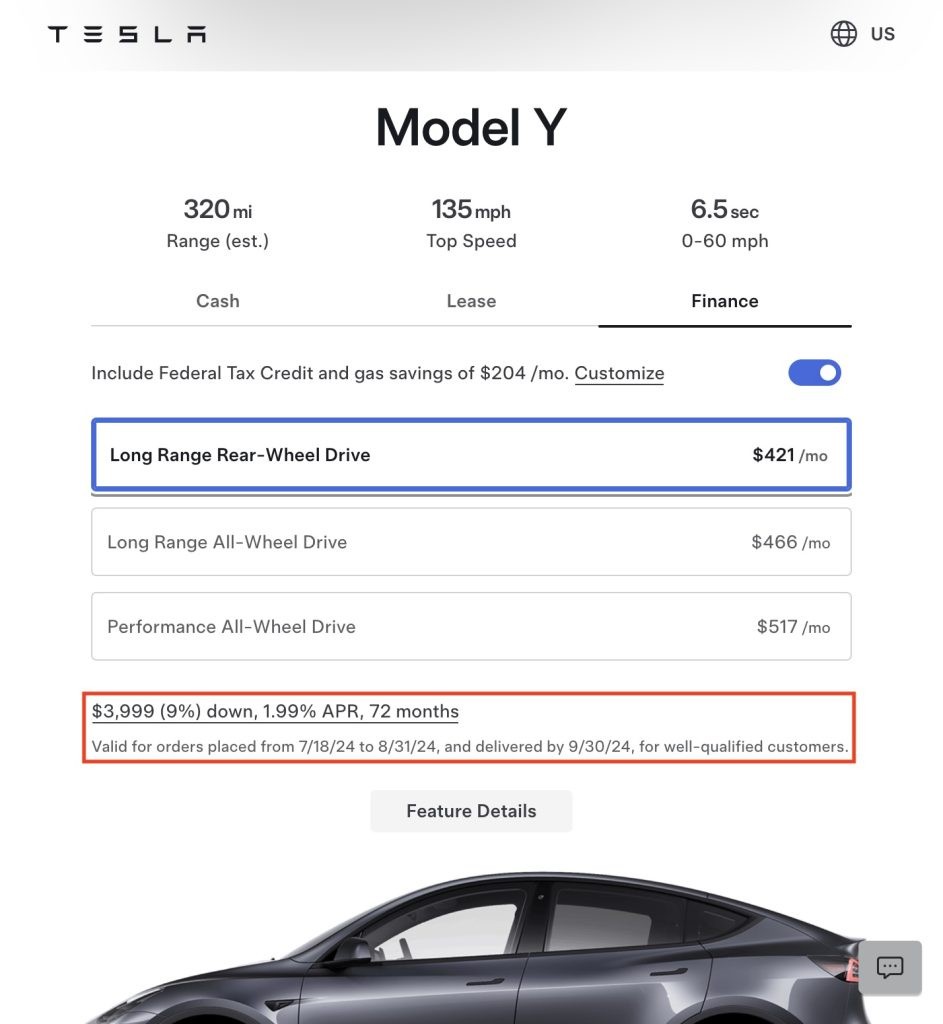Click the 135 mph top speed stat
Image resolution: width=943 pixels, height=1024 pixels.
pyautogui.click(x=471, y=223)
